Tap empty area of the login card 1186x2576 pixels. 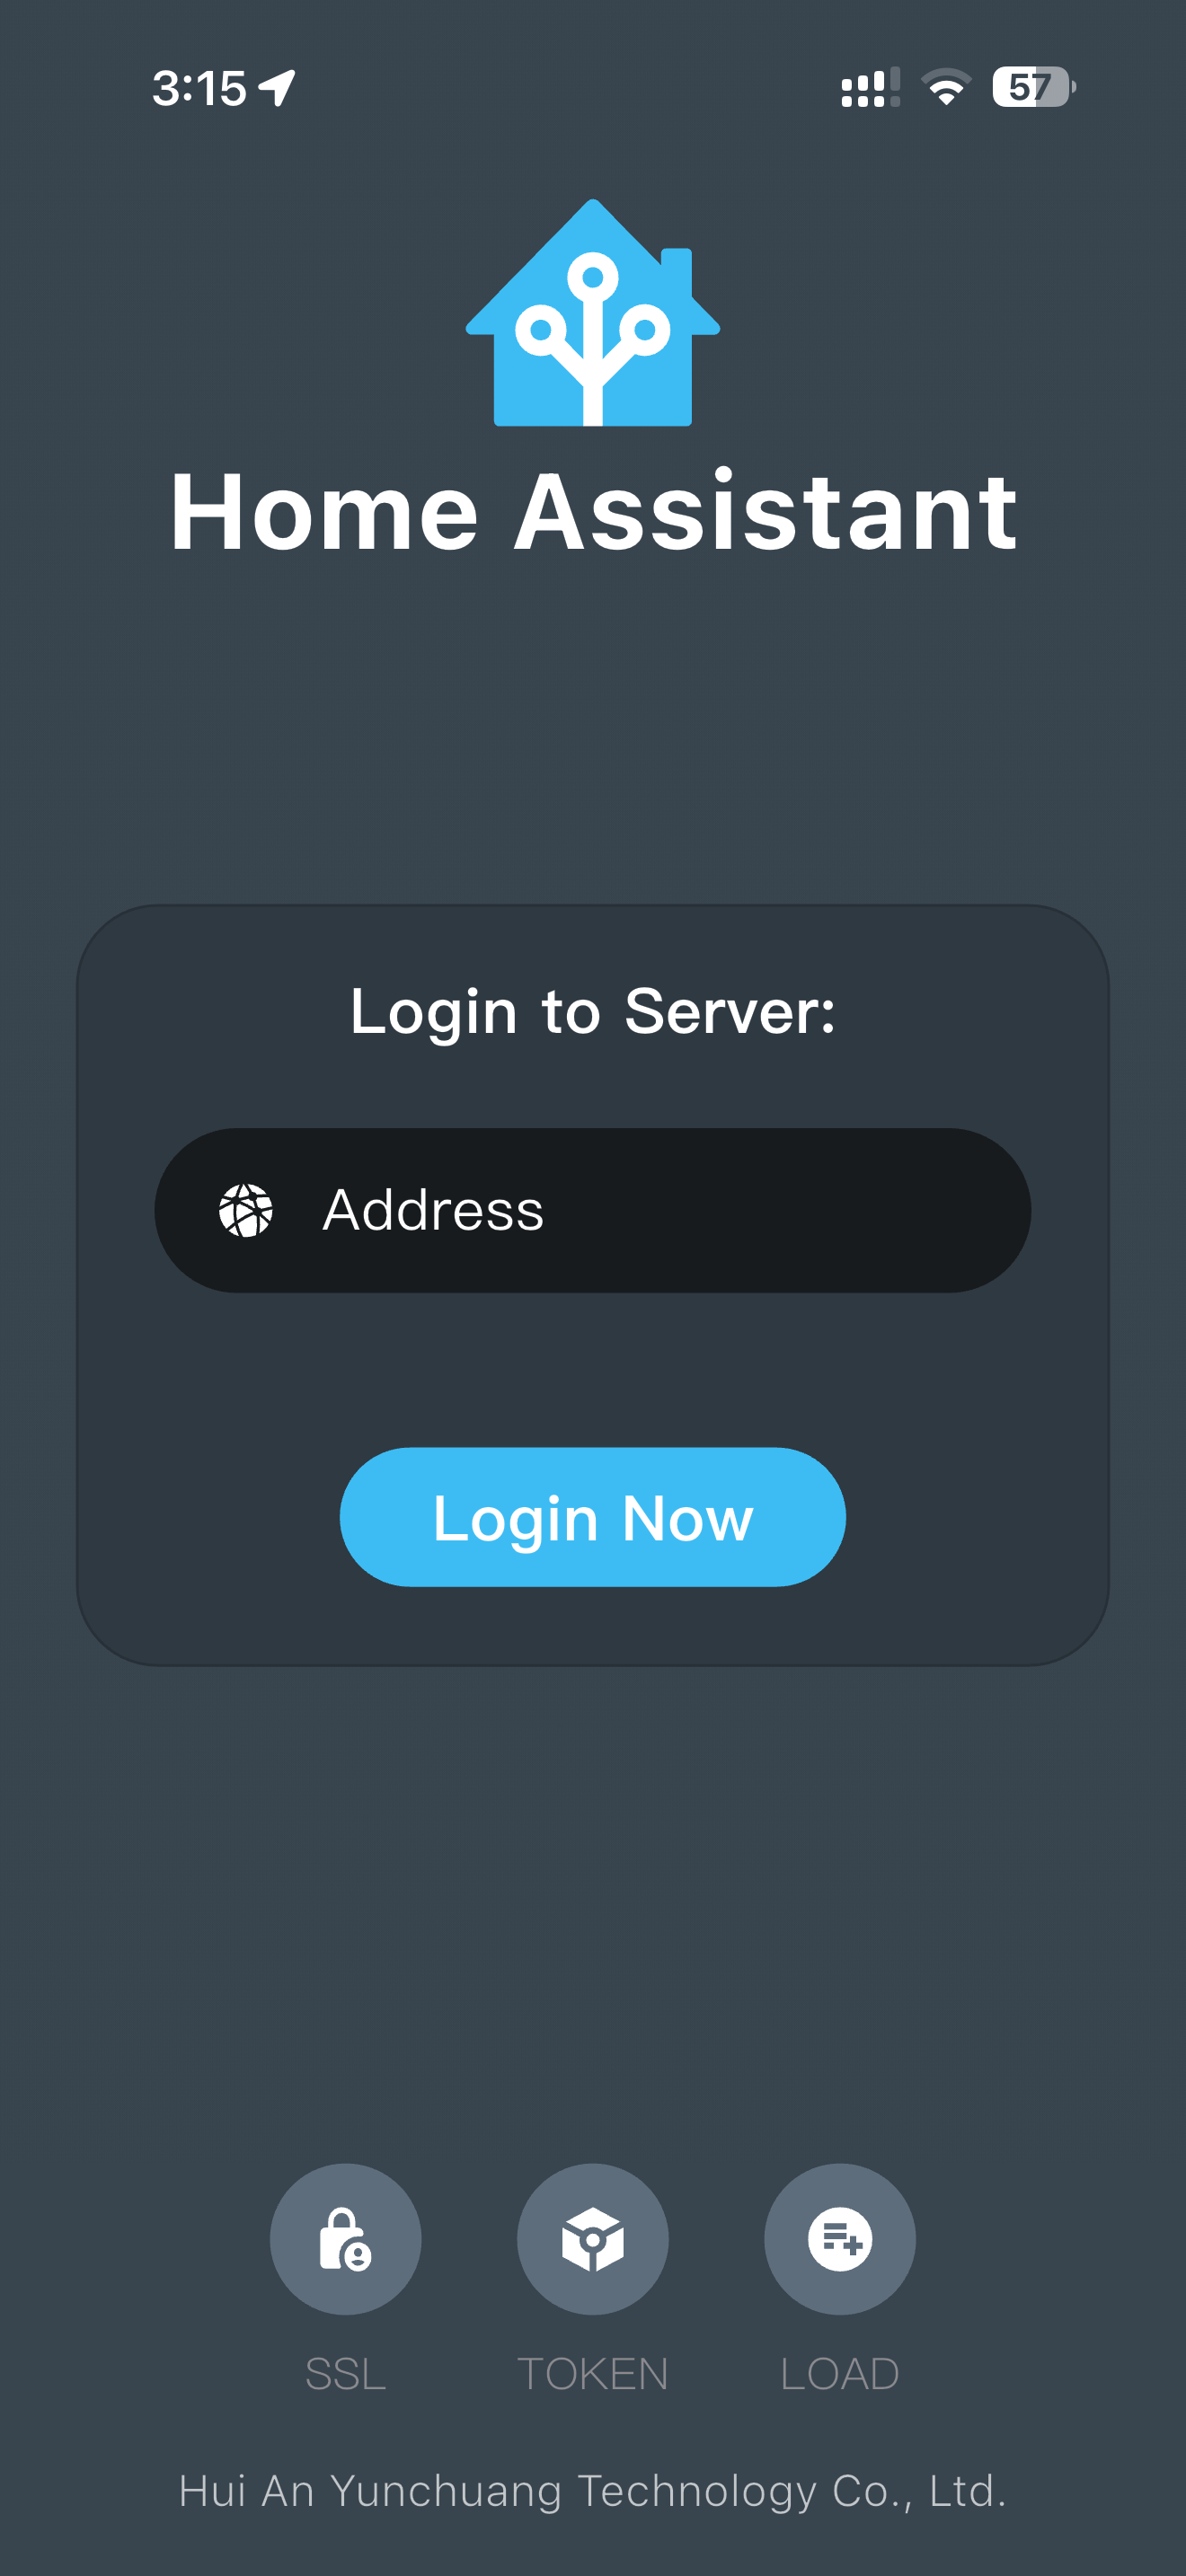coord(593,1370)
